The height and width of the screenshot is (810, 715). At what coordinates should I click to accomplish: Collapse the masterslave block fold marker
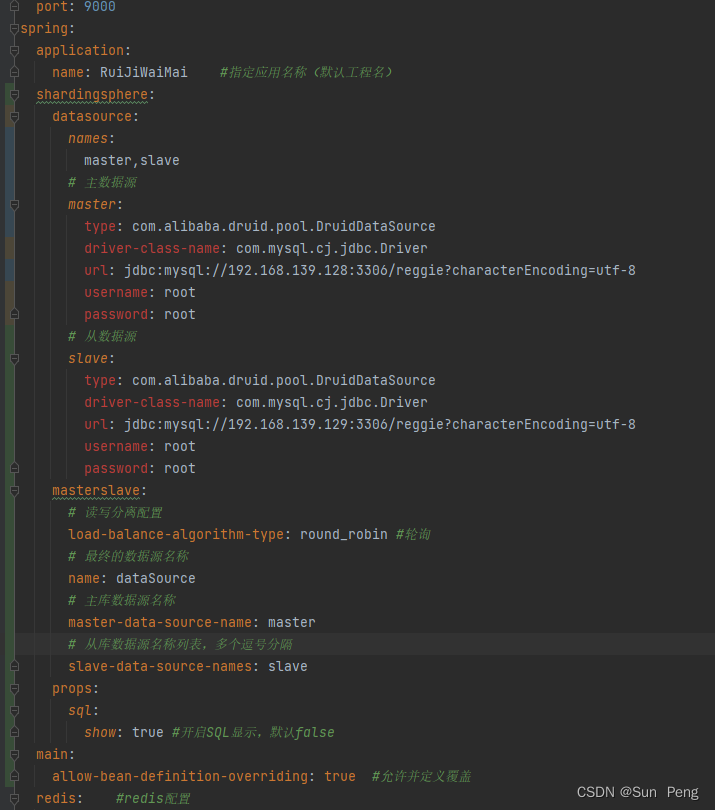pyautogui.click(x=14, y=491)
